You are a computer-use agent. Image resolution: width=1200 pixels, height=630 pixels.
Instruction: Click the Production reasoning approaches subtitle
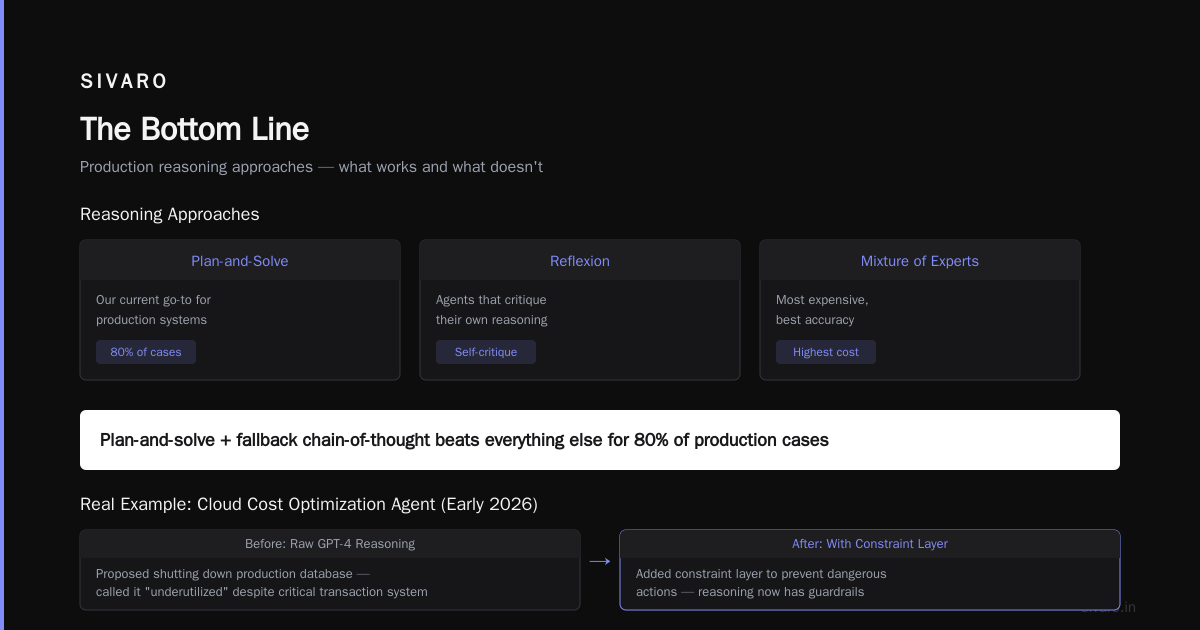(x=311, y=167)
